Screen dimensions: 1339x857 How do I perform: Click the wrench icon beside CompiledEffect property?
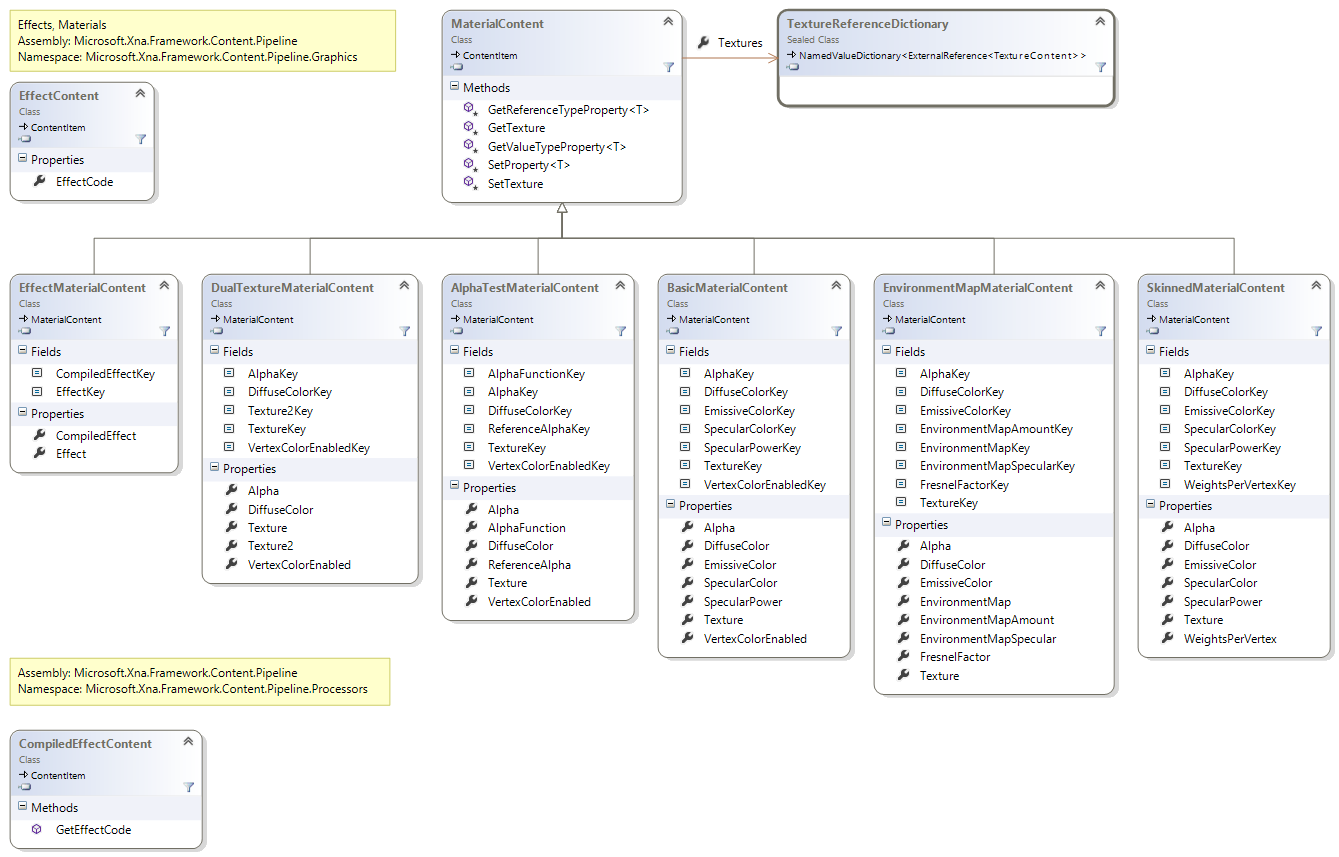(x=38, y=435)
